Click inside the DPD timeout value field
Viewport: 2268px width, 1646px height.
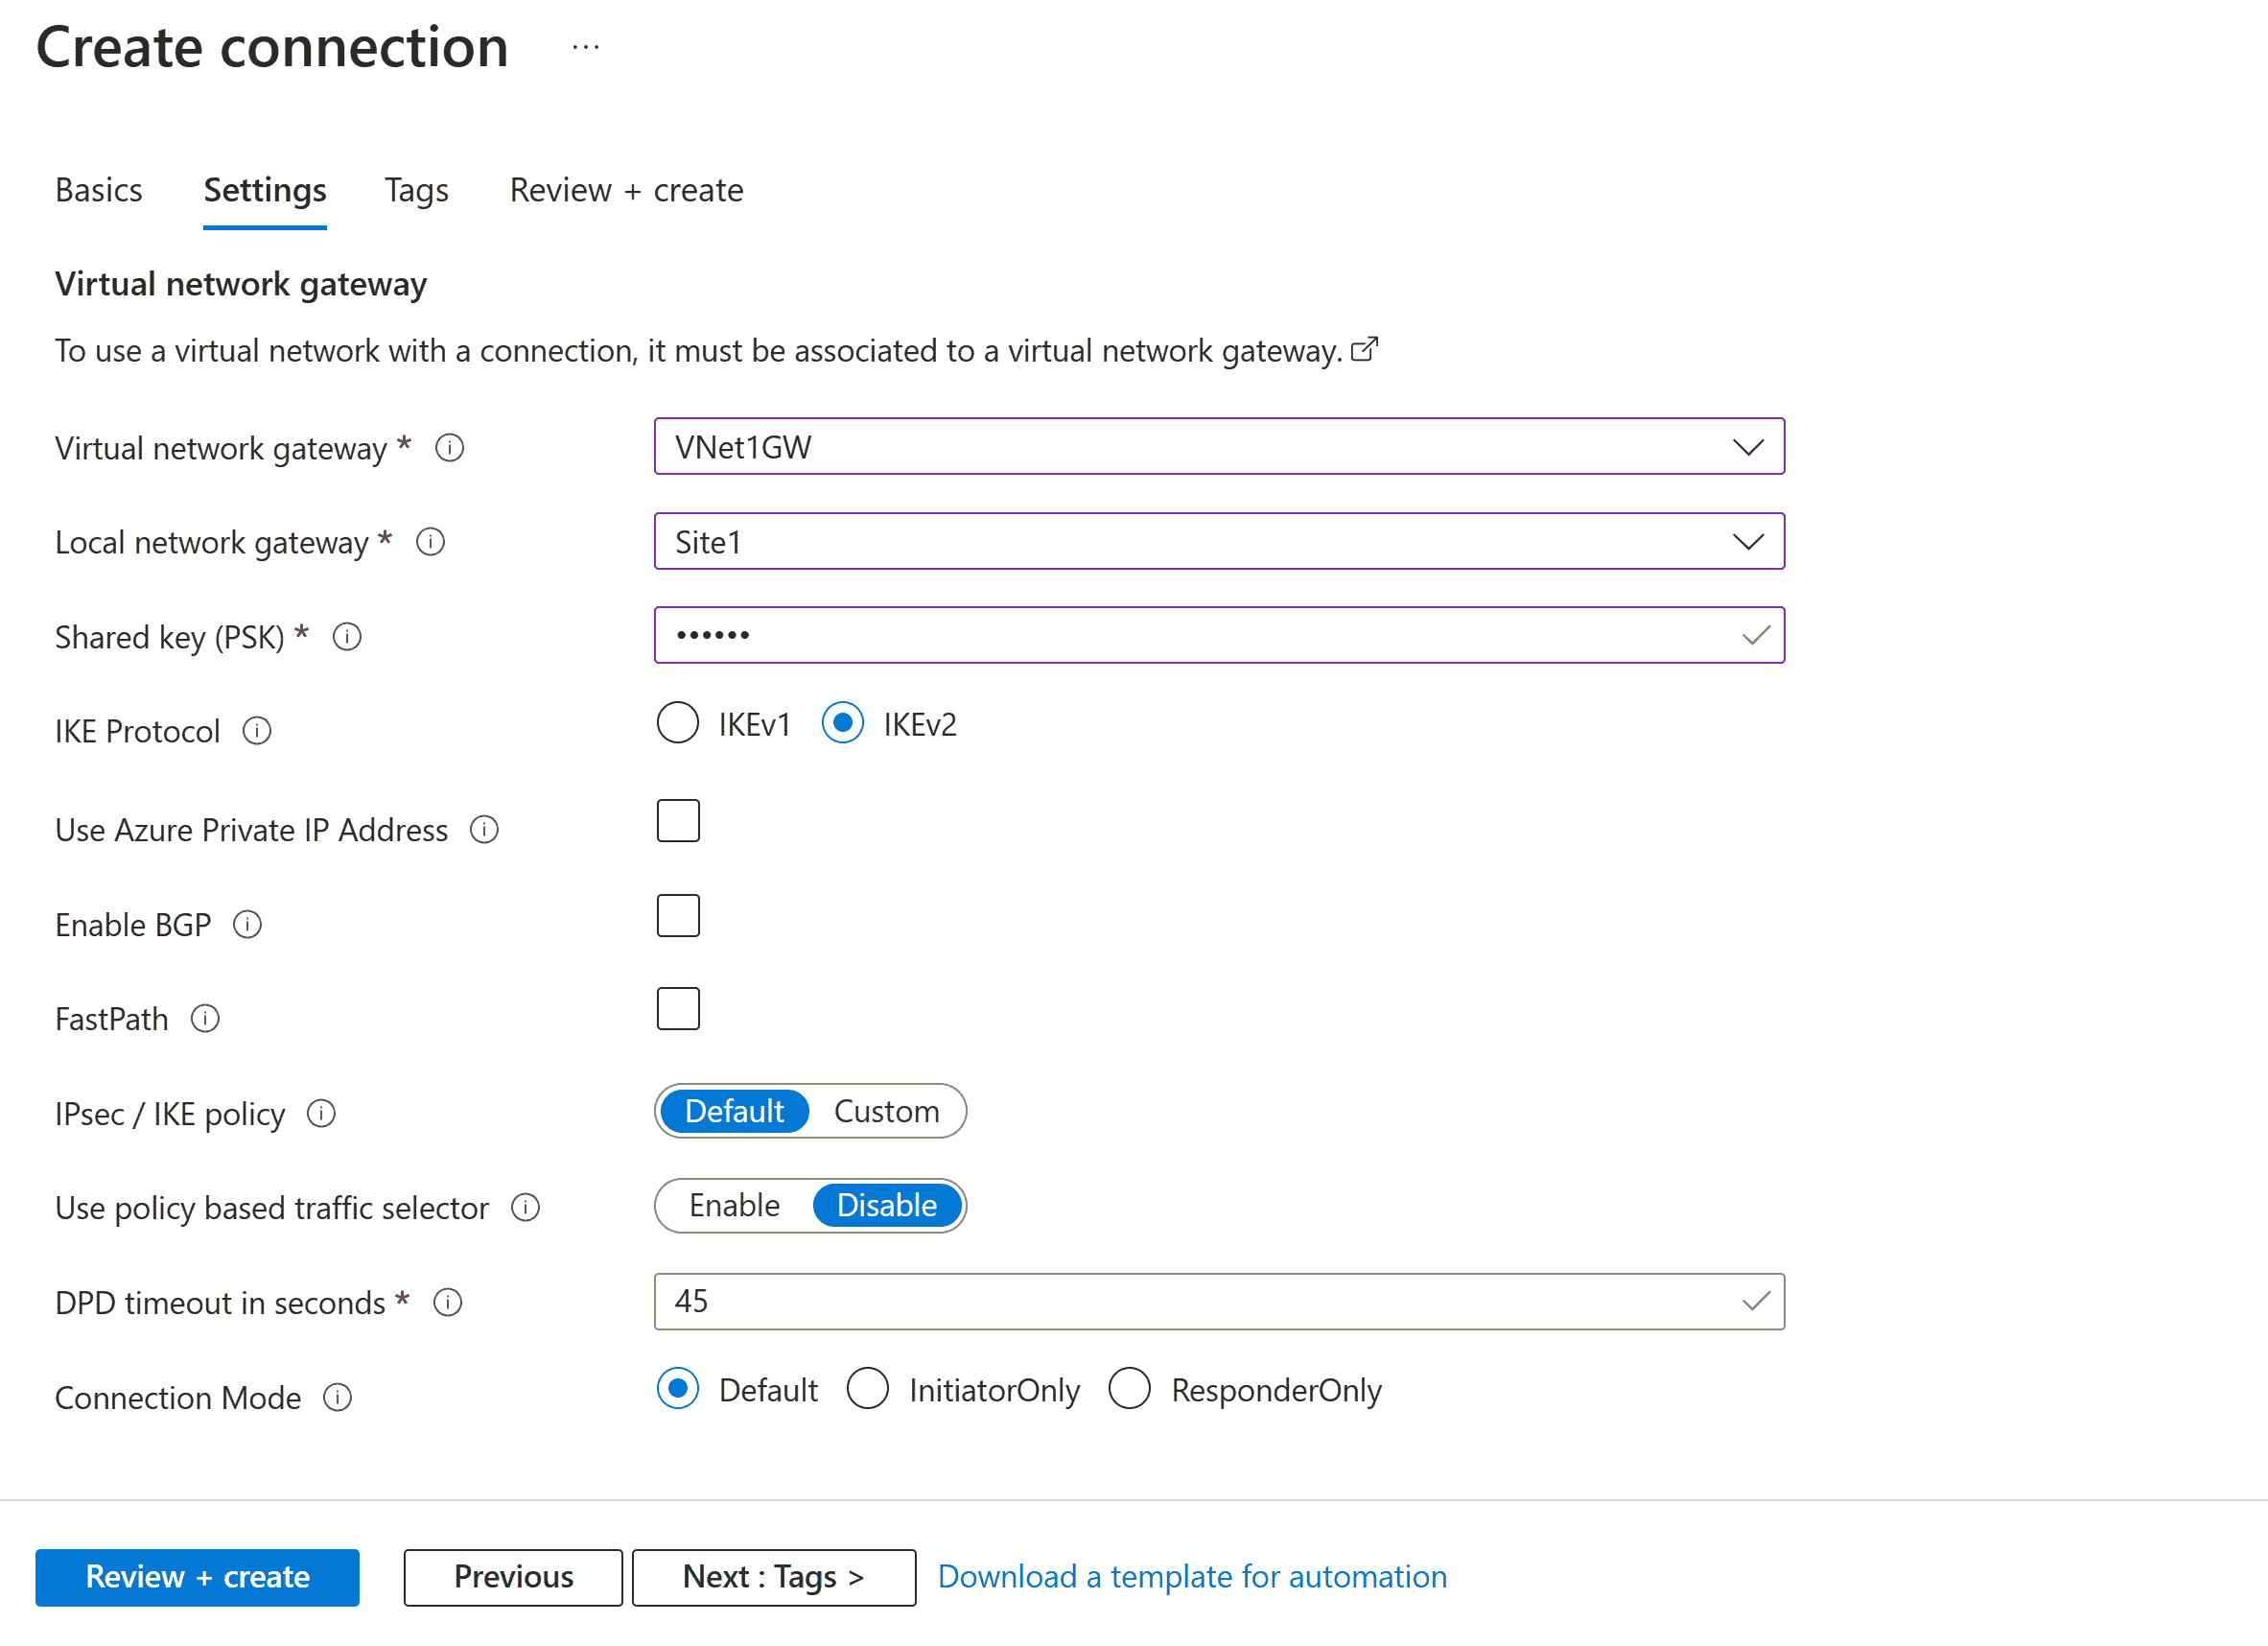1100,1301
